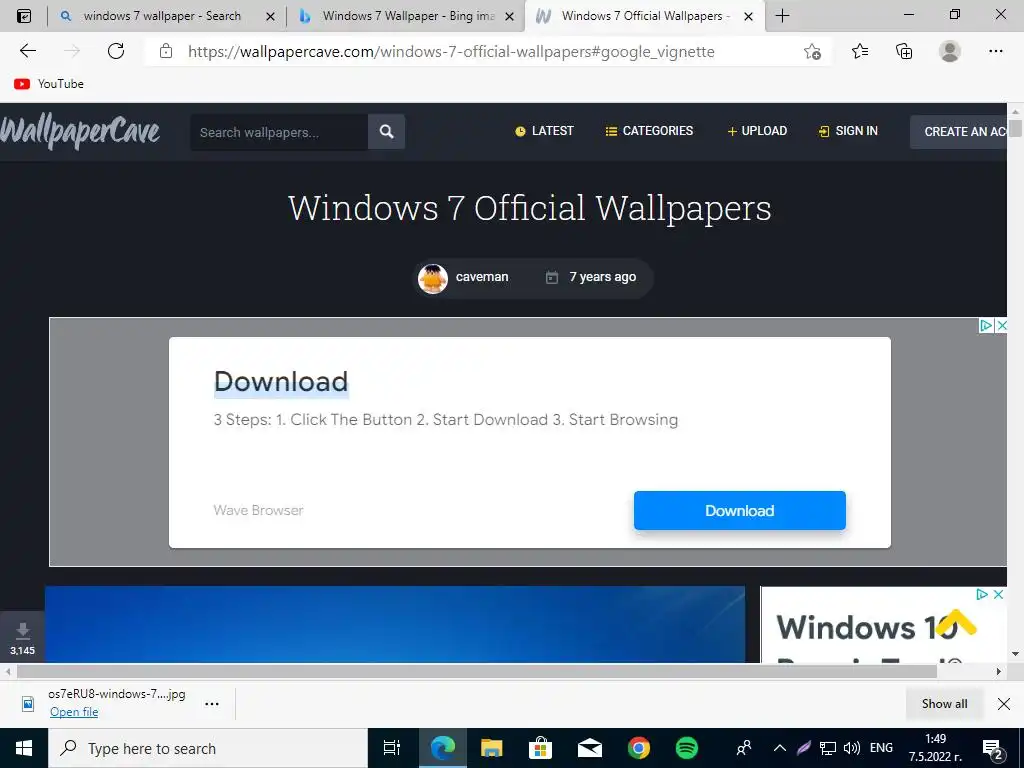Open Mail app from taskbar
Image resolution: width=1024 pixels, height=768 pixels.
click(590, 748)
